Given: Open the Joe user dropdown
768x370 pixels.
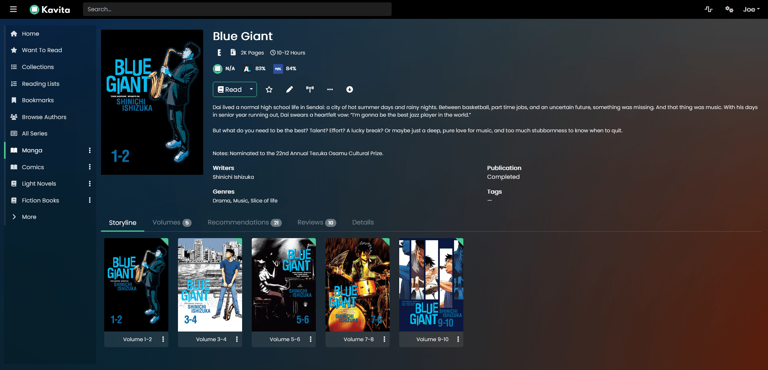Looking at the screenshot, I should tap(751, 9).
